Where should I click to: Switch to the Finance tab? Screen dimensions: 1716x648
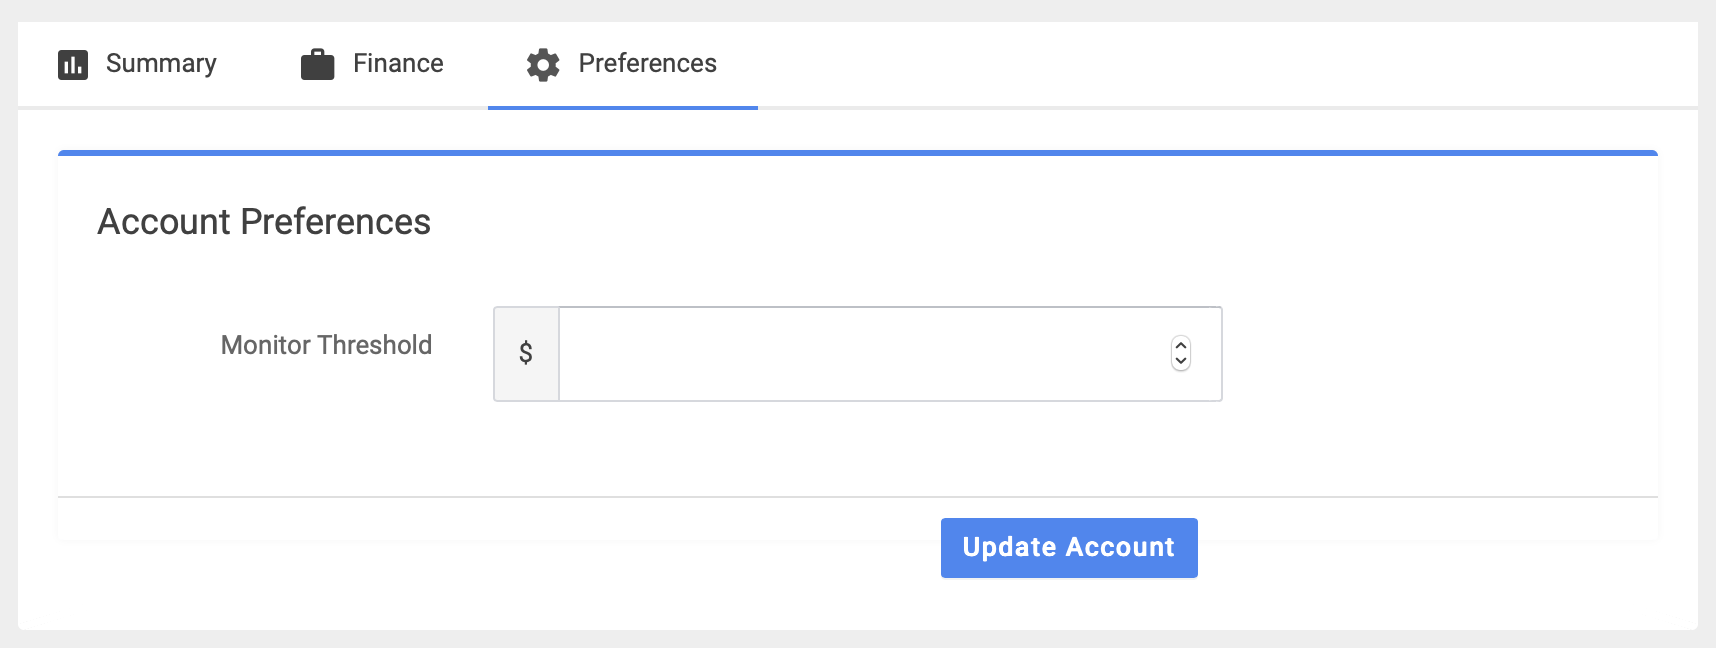point(398,64)
